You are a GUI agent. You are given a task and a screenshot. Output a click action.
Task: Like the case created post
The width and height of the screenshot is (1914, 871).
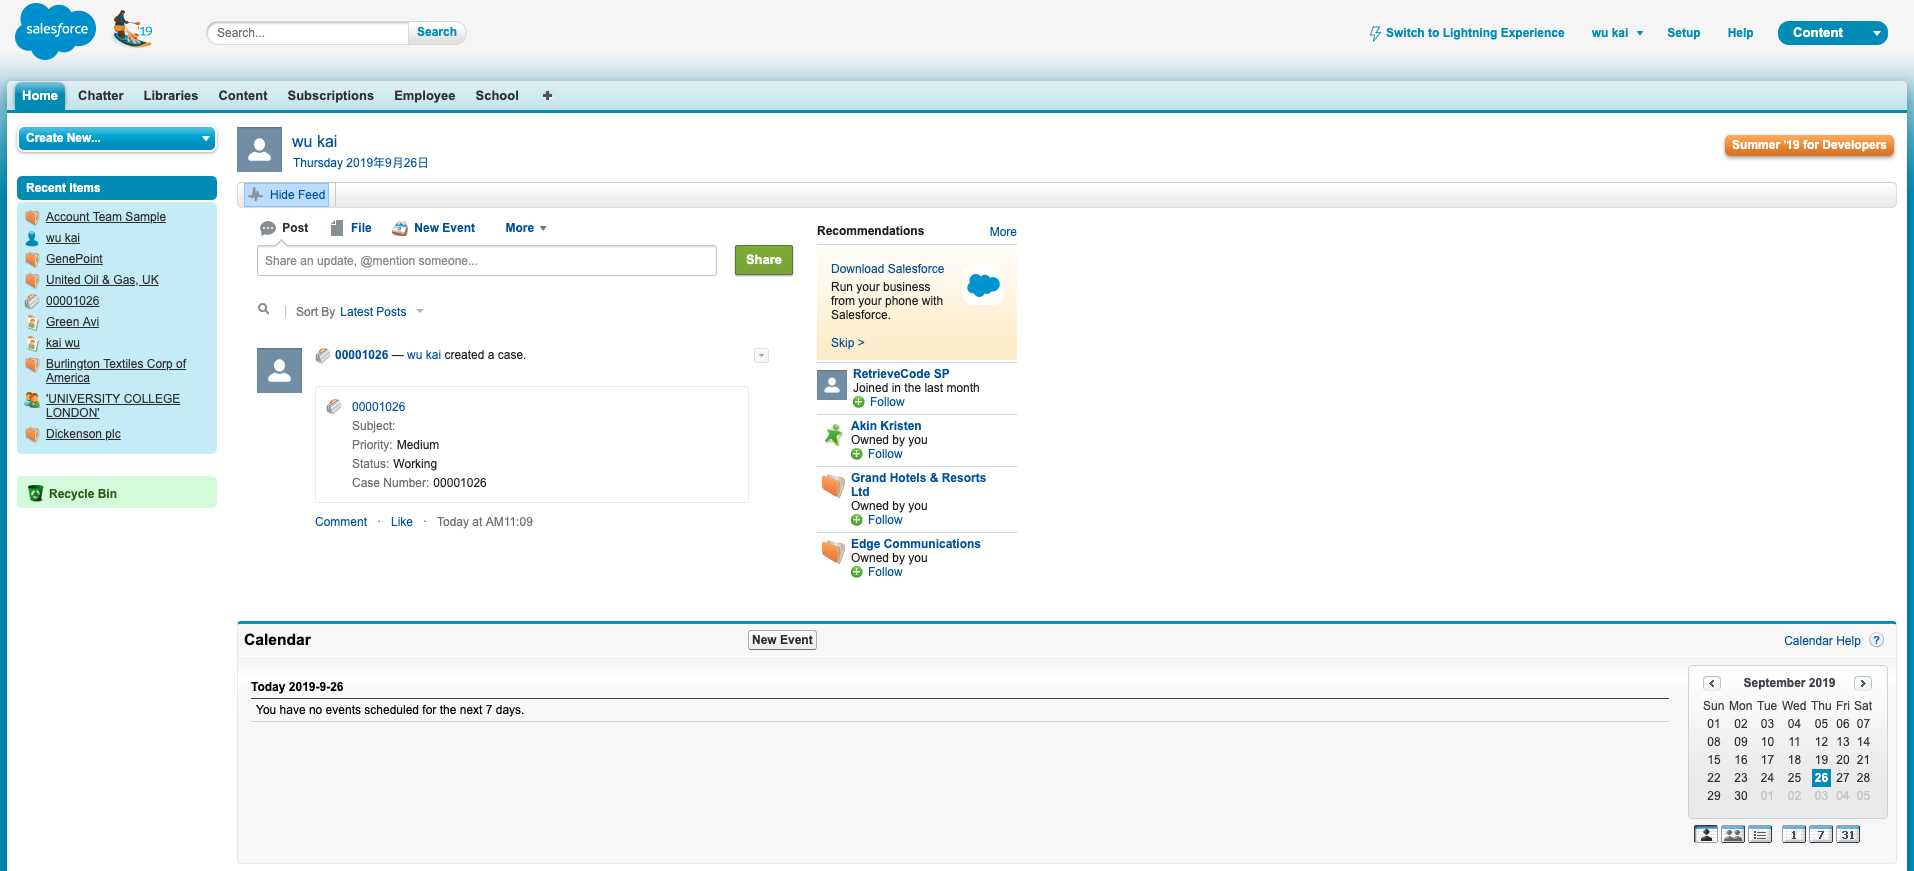[402, 522]
